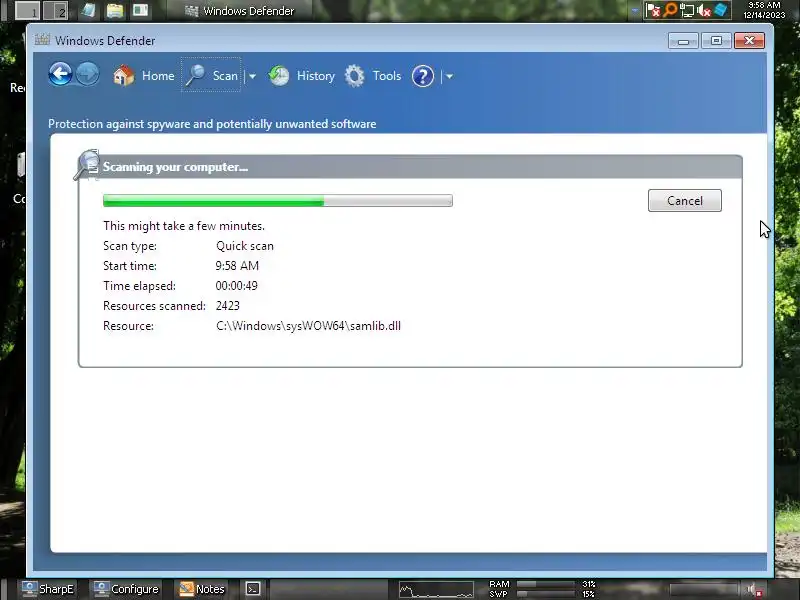Viewport: 800px width, 600px height.
Task: Click the resource path samlib.dll
Action: coord(308,326)
